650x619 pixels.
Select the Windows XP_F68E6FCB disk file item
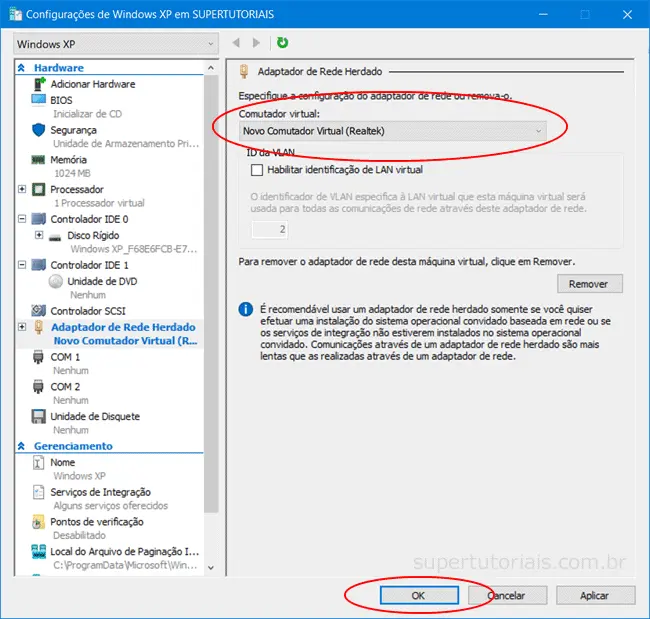133,249
